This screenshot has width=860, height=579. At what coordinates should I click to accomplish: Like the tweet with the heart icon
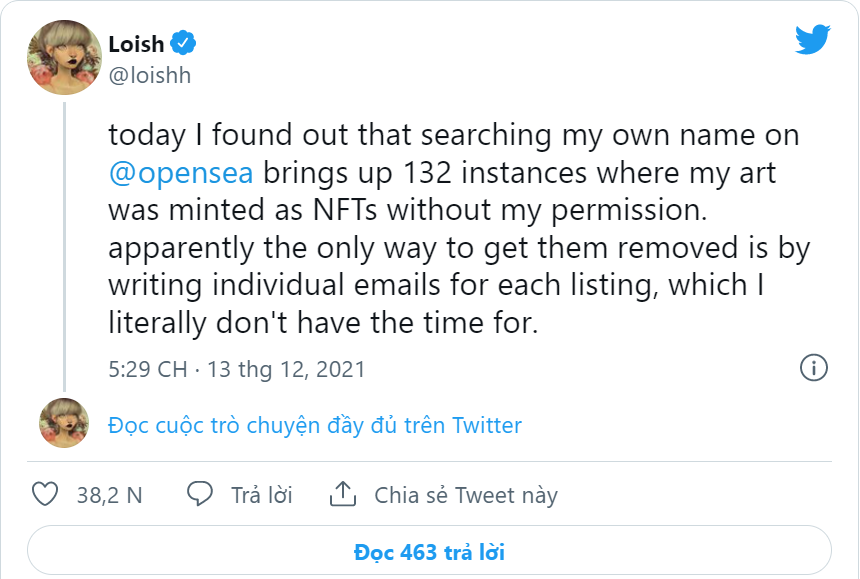[x=45, y=494]
